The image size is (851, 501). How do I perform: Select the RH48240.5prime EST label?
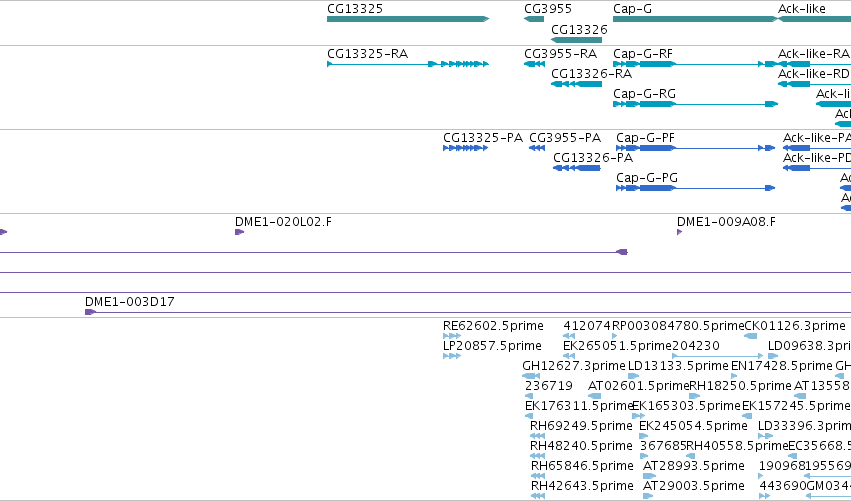click(581, 446)
